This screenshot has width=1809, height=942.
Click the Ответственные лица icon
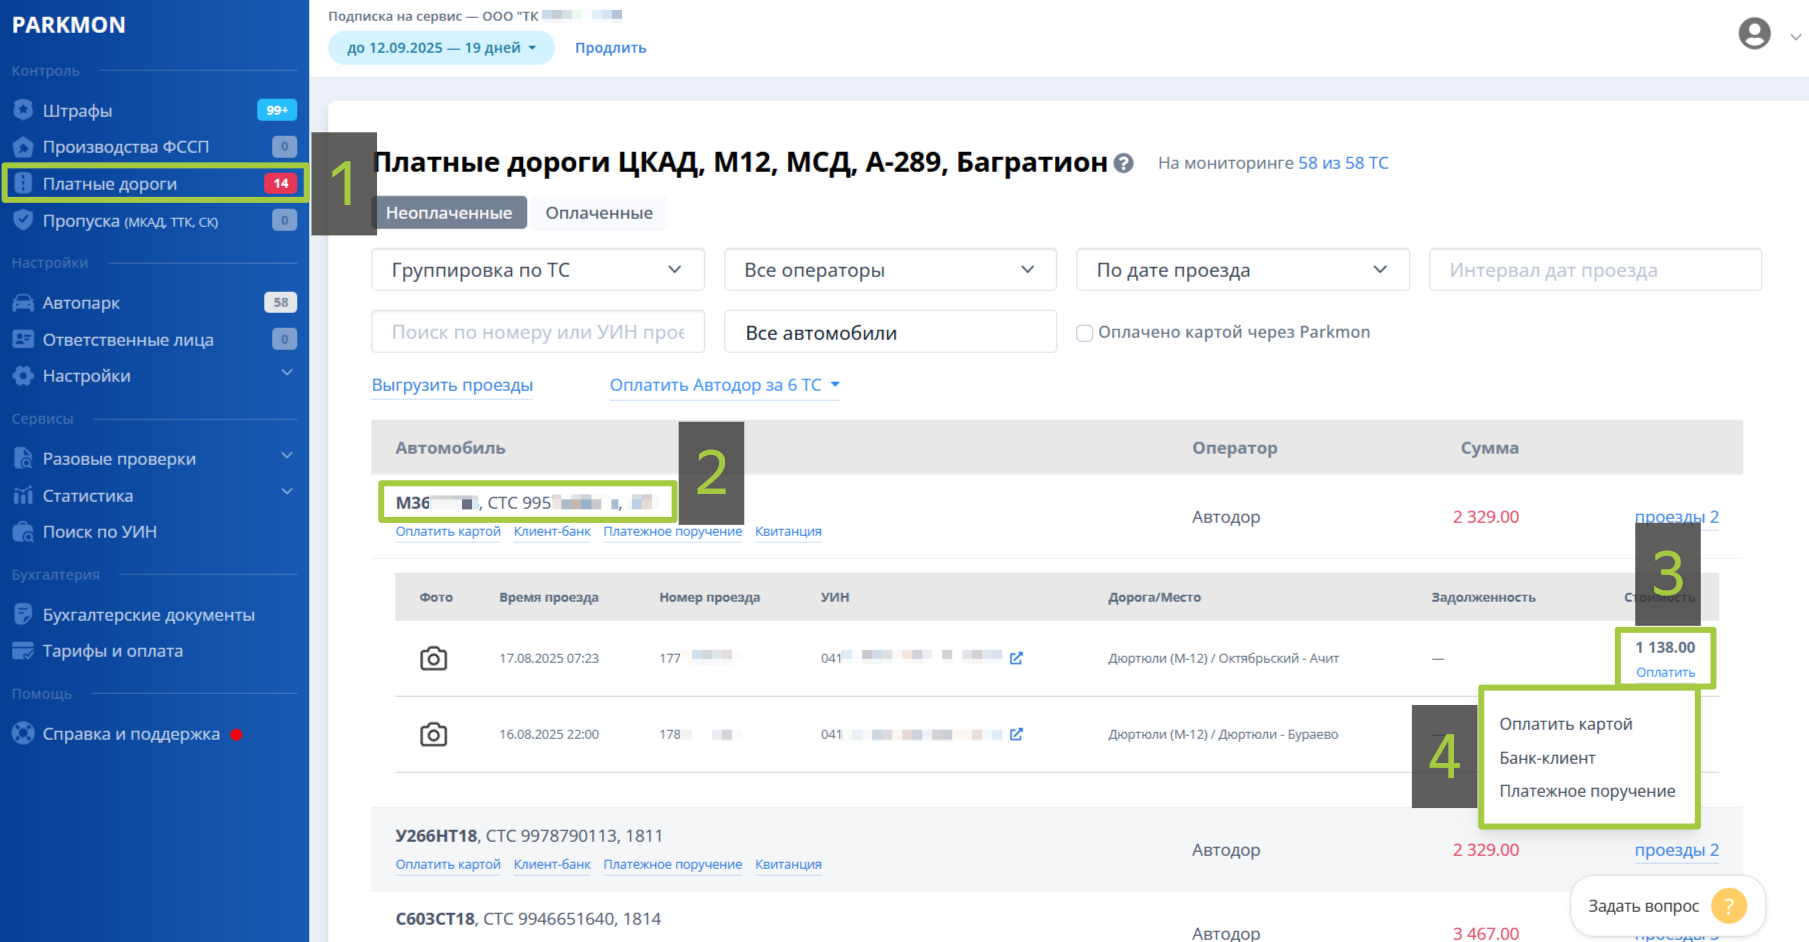(x=23, y=339)
